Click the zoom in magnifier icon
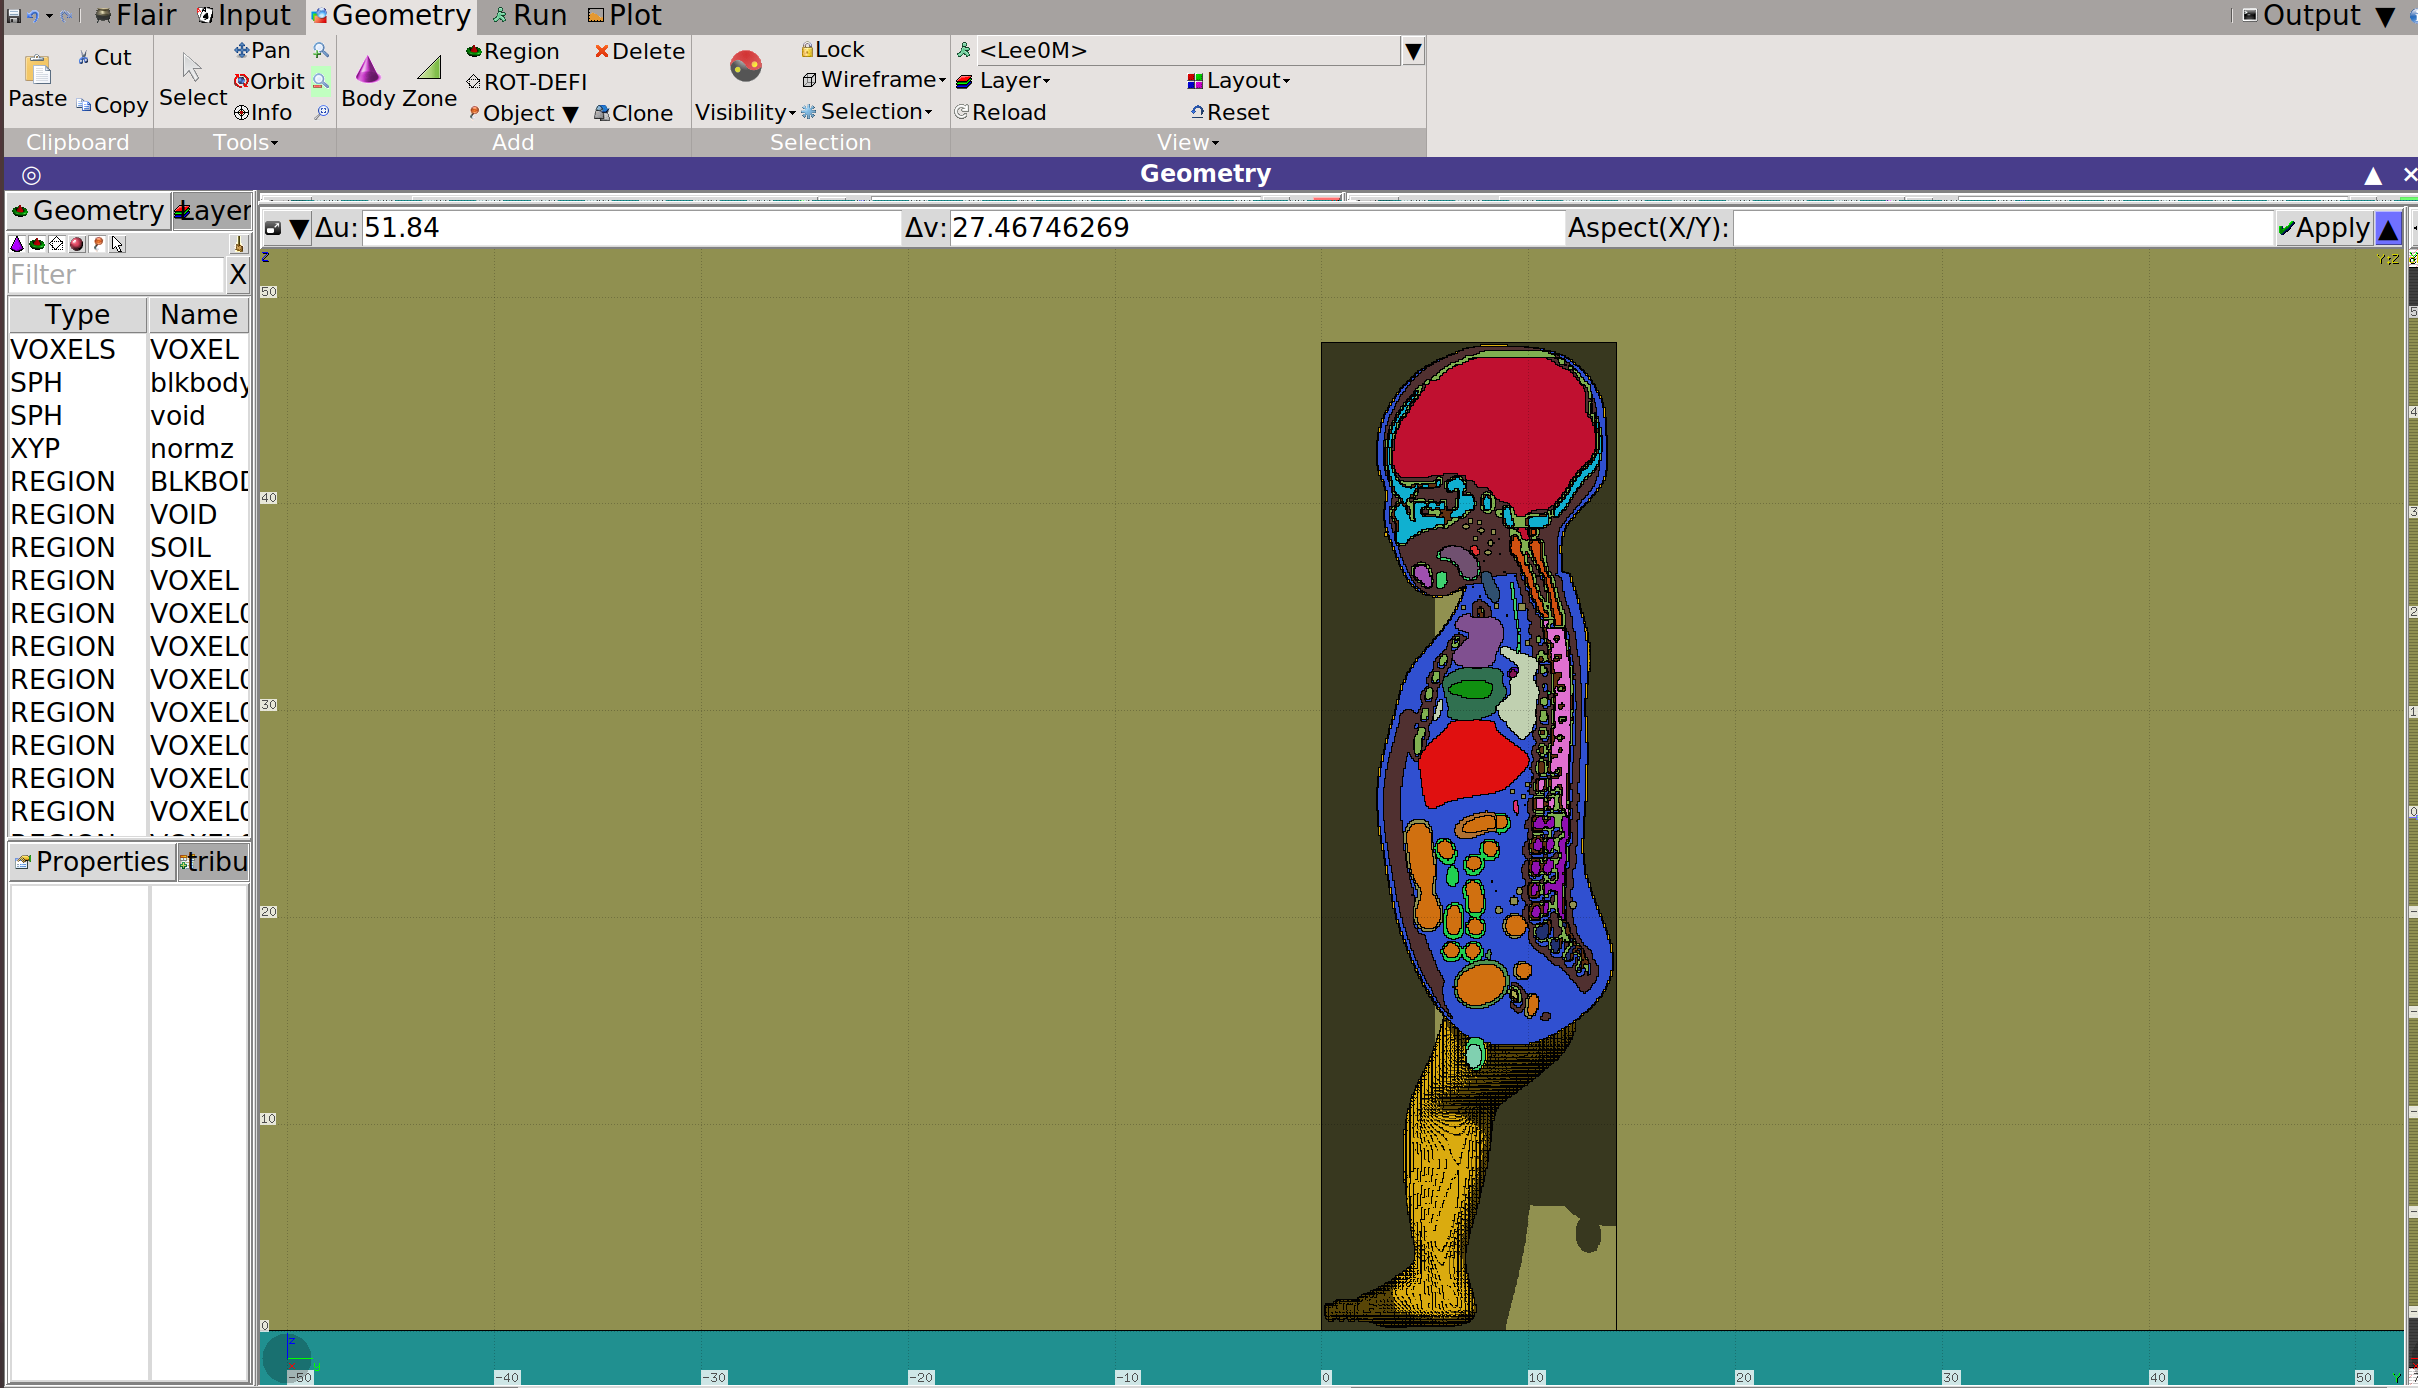 (321, 50)
